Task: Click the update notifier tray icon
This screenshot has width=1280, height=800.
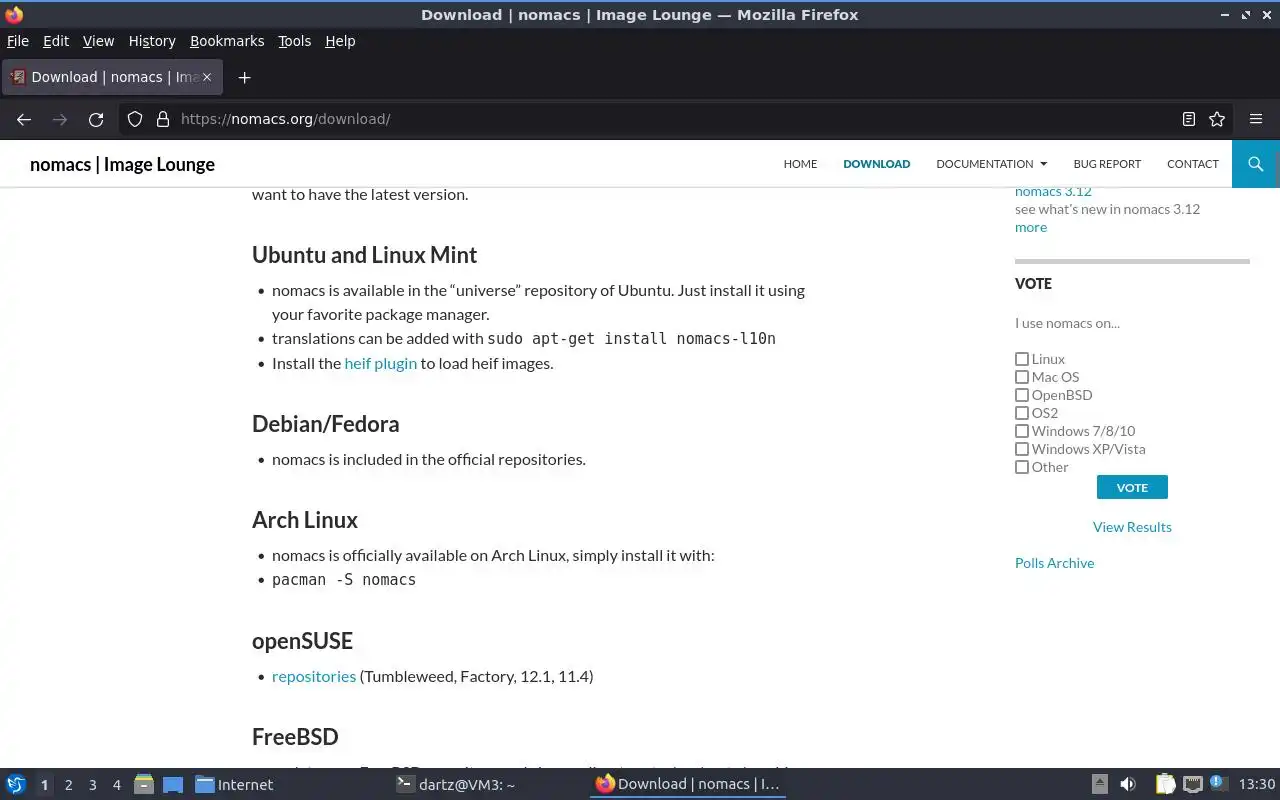Action: click(x=1218, y=783)
